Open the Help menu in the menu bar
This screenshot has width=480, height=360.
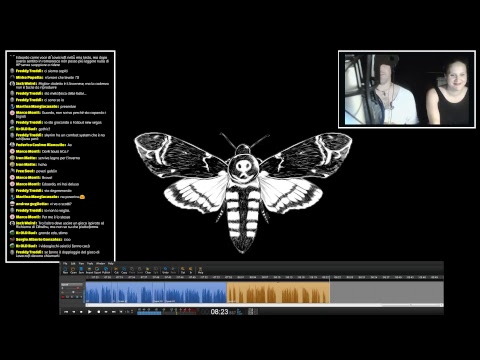coord(111,263)
